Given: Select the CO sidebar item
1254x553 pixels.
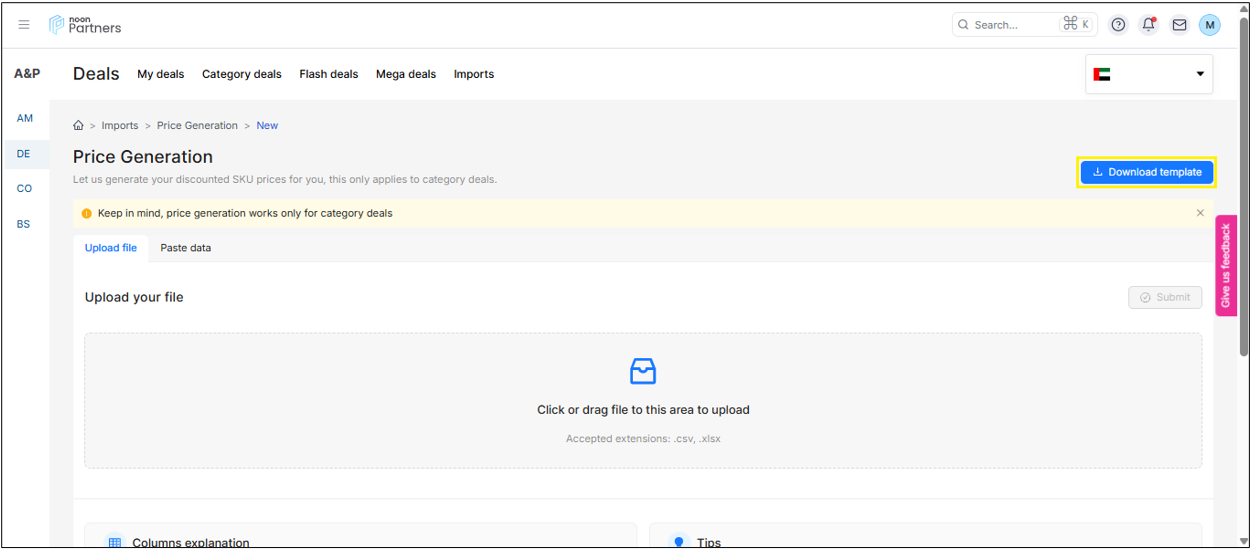Looking at the screenshot, I should tap(24, 189).
